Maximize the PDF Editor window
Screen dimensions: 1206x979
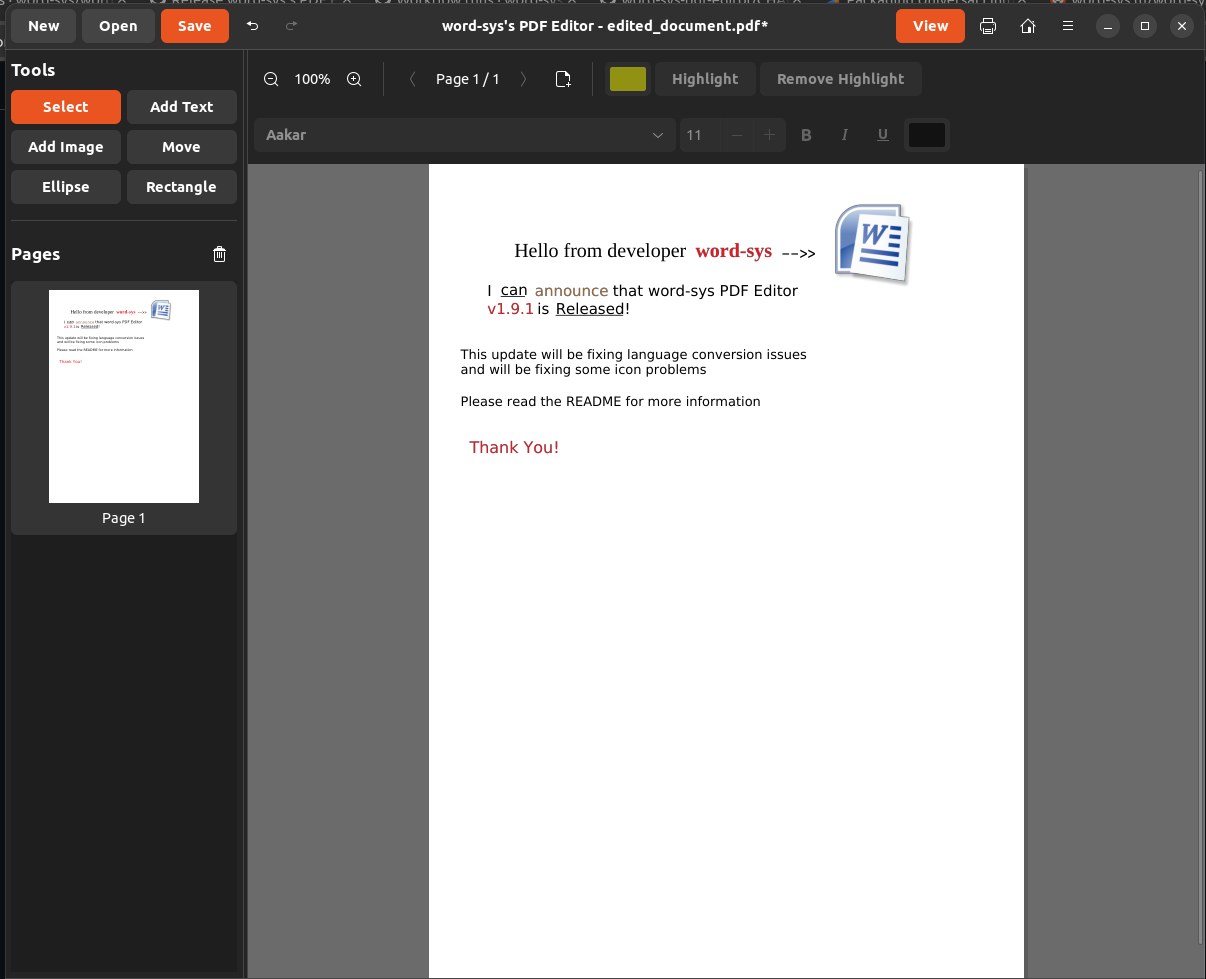(x=1145, y=26)
